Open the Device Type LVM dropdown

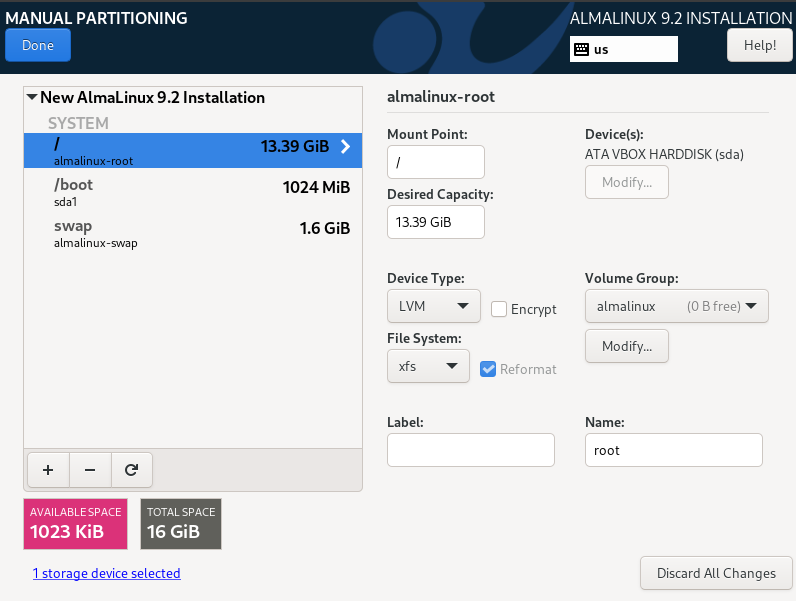pyautogui.click(x=433, y=306)
